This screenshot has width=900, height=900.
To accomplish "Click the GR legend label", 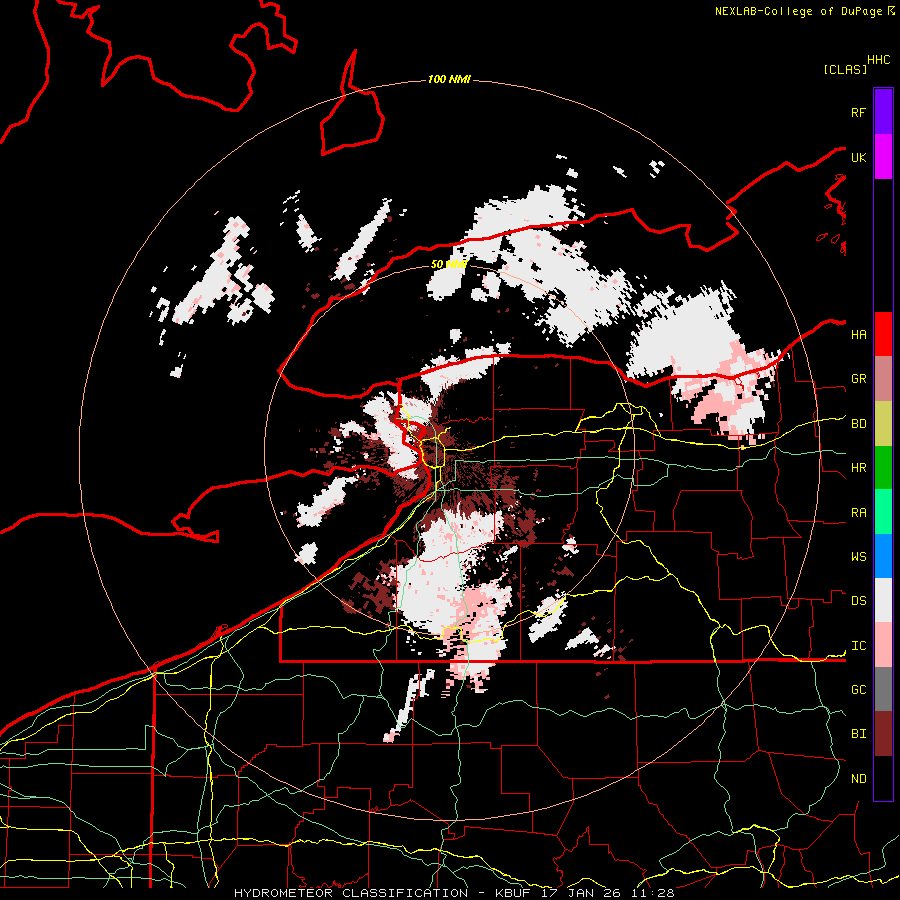I will tap(858, 379).
